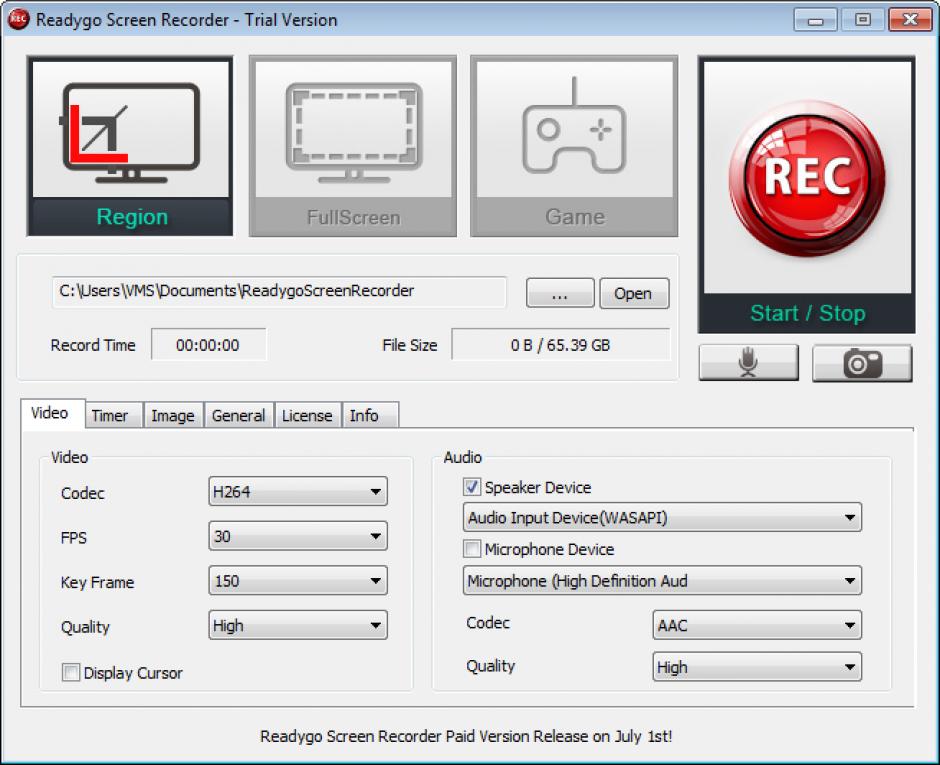Select the Region capture mode
This screenshot has width=940, height=765.
coord(130,146)
